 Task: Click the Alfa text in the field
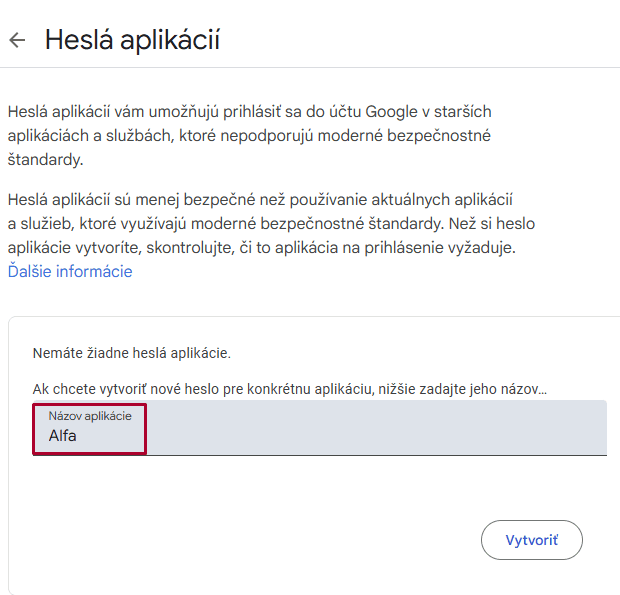click(63, 436)
